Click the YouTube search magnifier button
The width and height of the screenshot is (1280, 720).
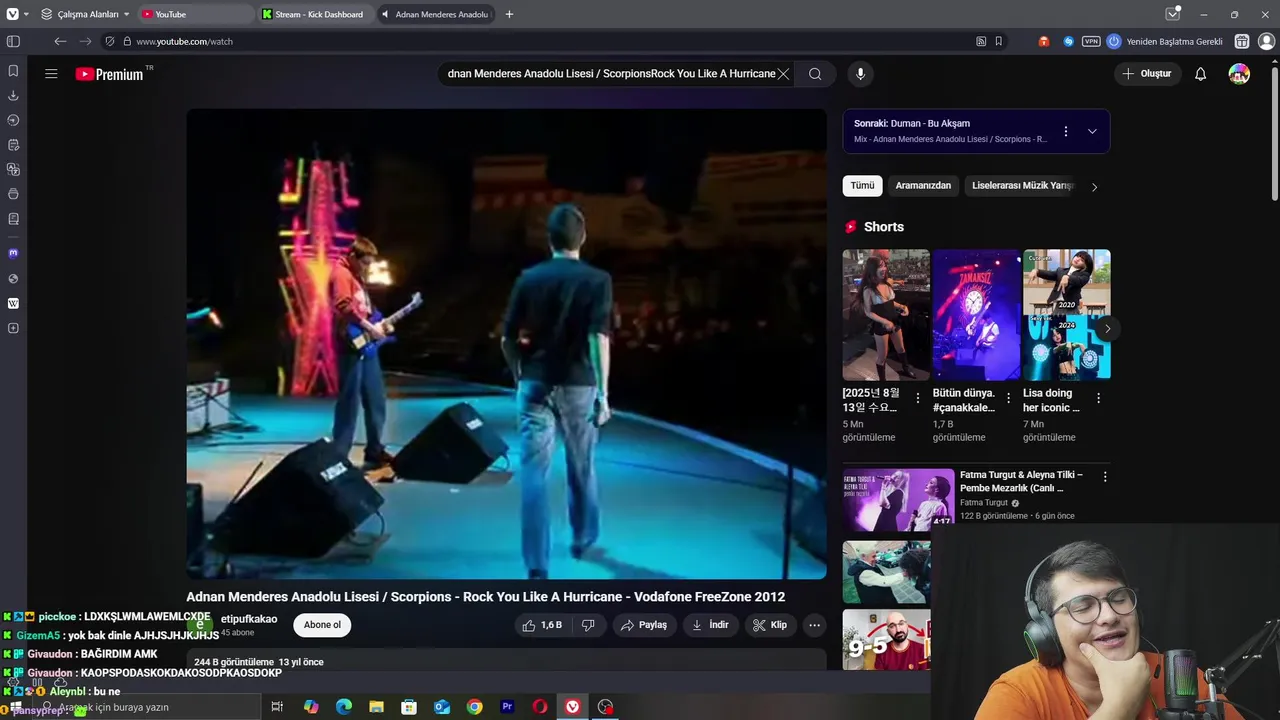(815, 74)
